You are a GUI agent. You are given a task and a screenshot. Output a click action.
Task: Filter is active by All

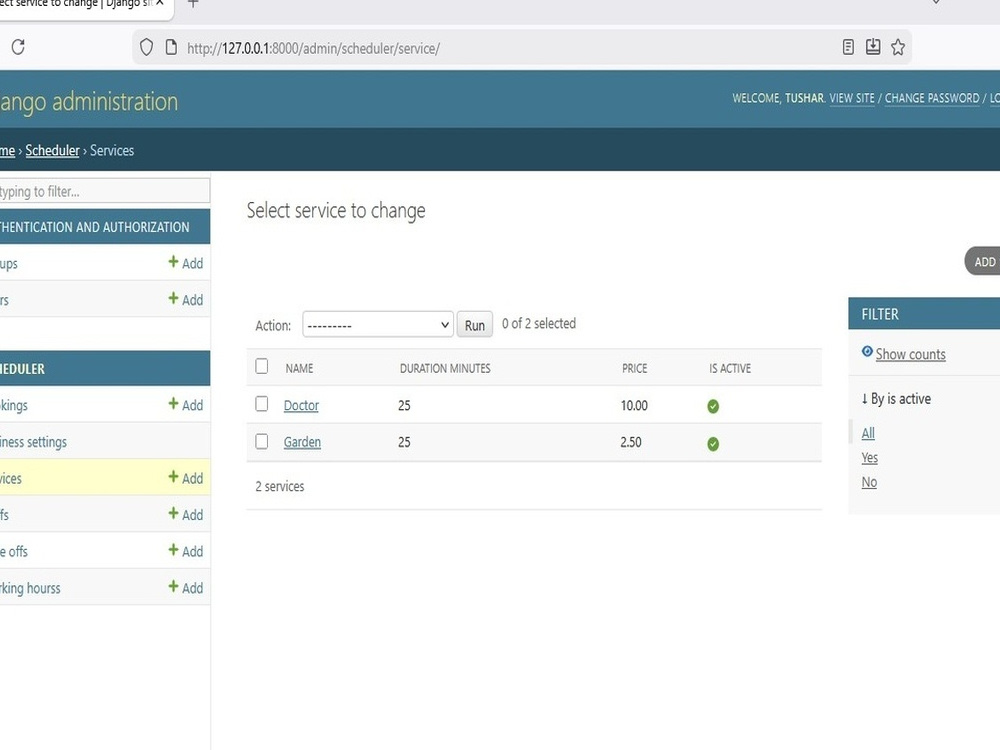(x=868, y=433)
